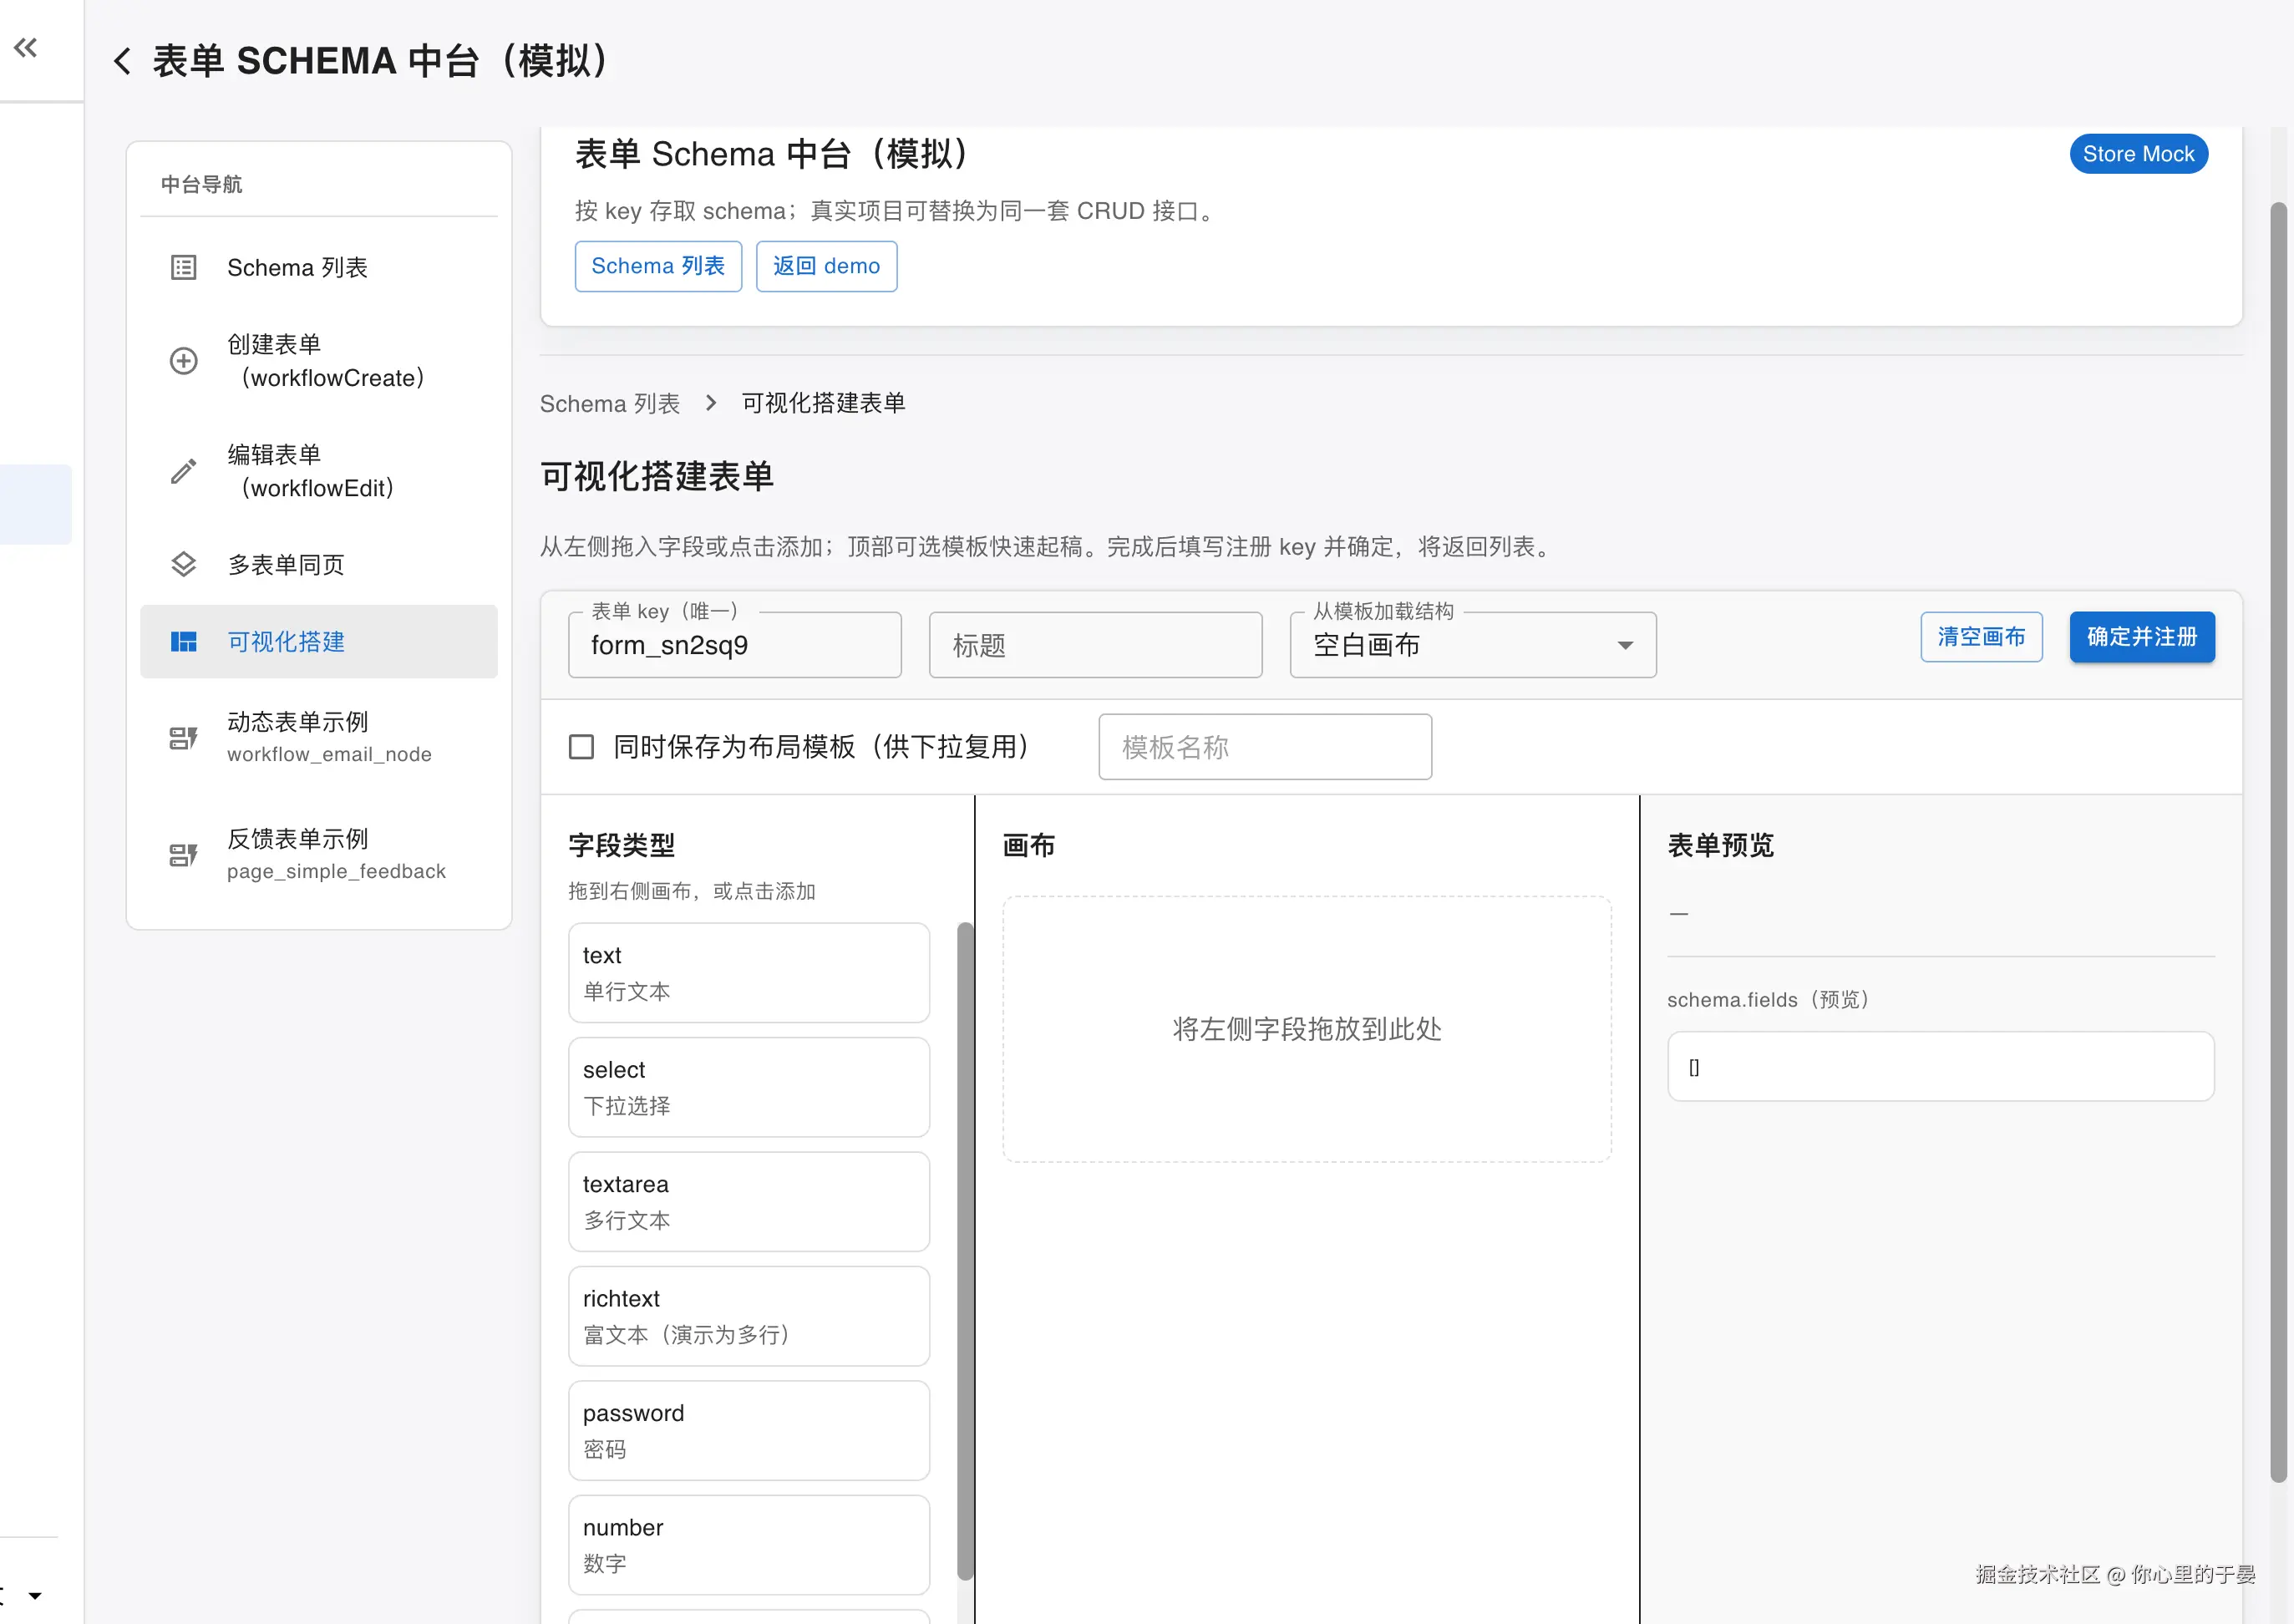
Task: Click the page vertical scrollbar
Action: [2279, 842]
